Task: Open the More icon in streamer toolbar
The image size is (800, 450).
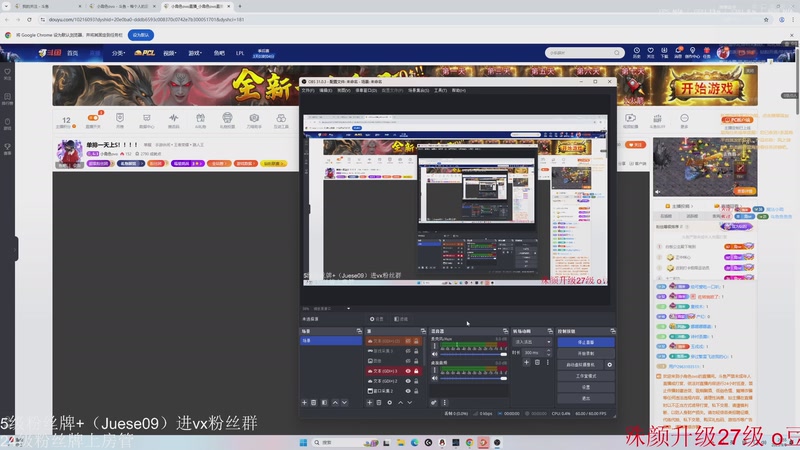Action: pyautogui.click(x=684, y=120)
